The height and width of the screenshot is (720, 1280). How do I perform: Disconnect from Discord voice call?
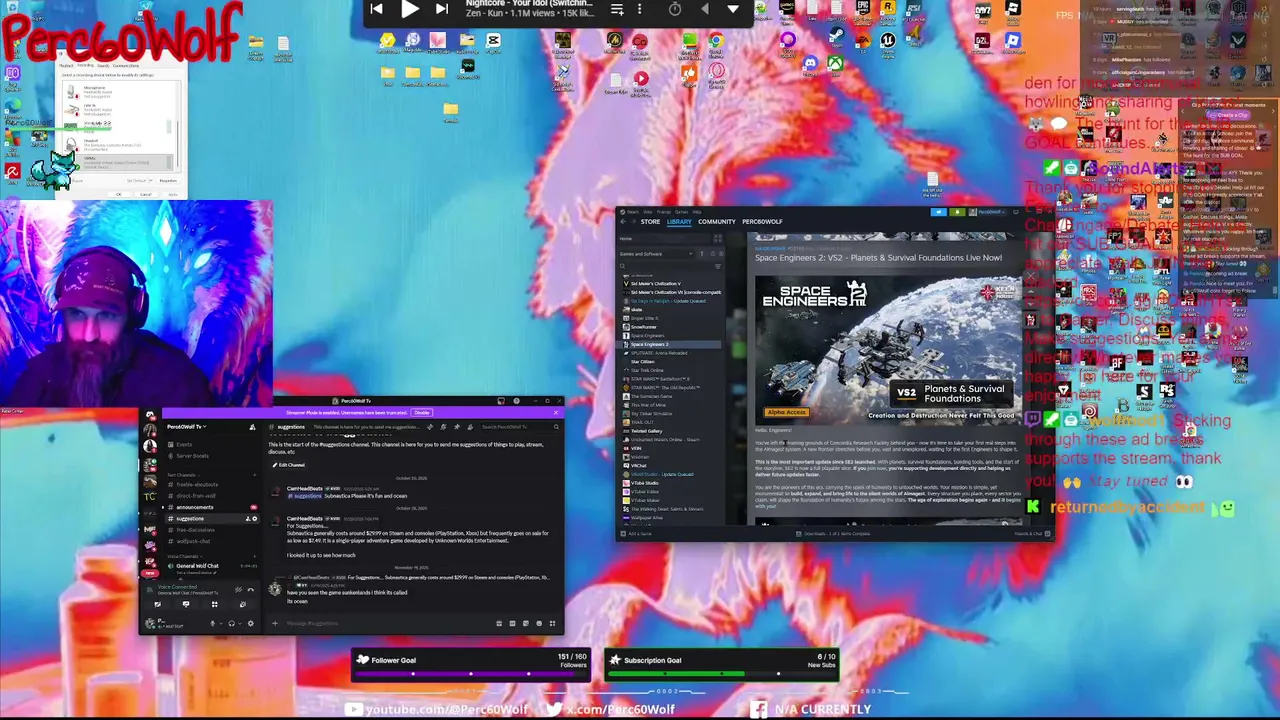250,590
